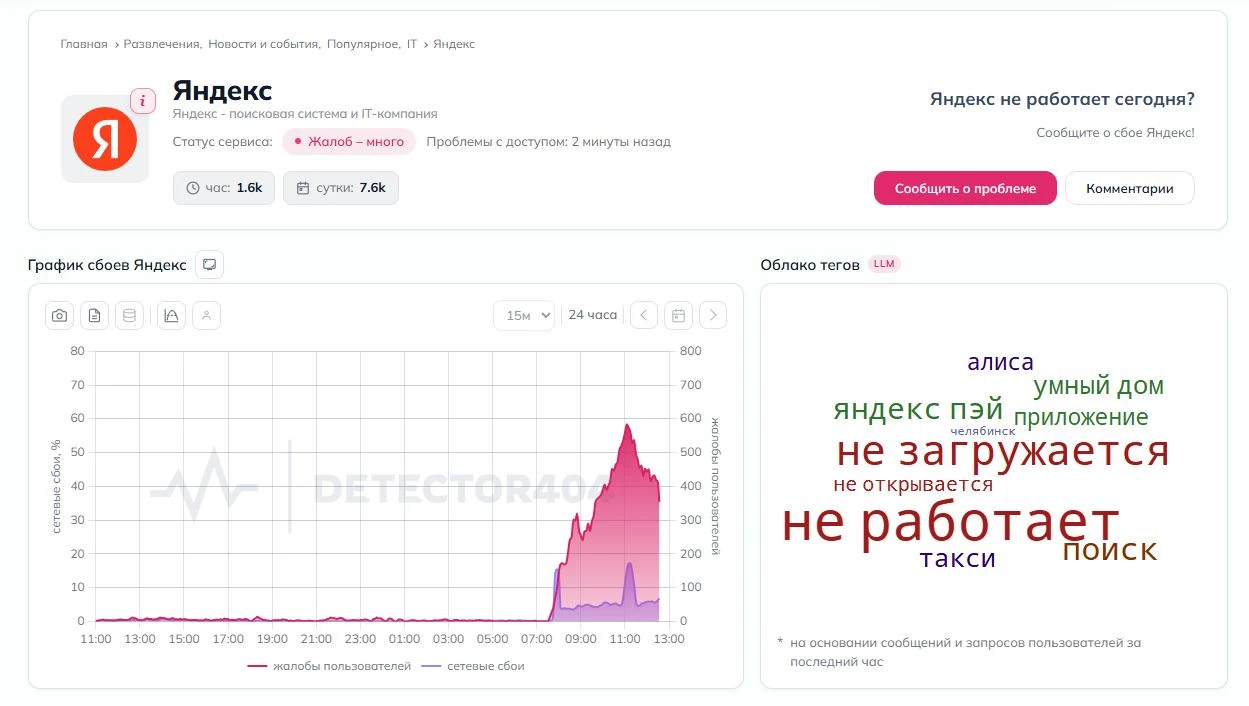Open the Развлечения breadcrumb link

(x=163, y=44)
